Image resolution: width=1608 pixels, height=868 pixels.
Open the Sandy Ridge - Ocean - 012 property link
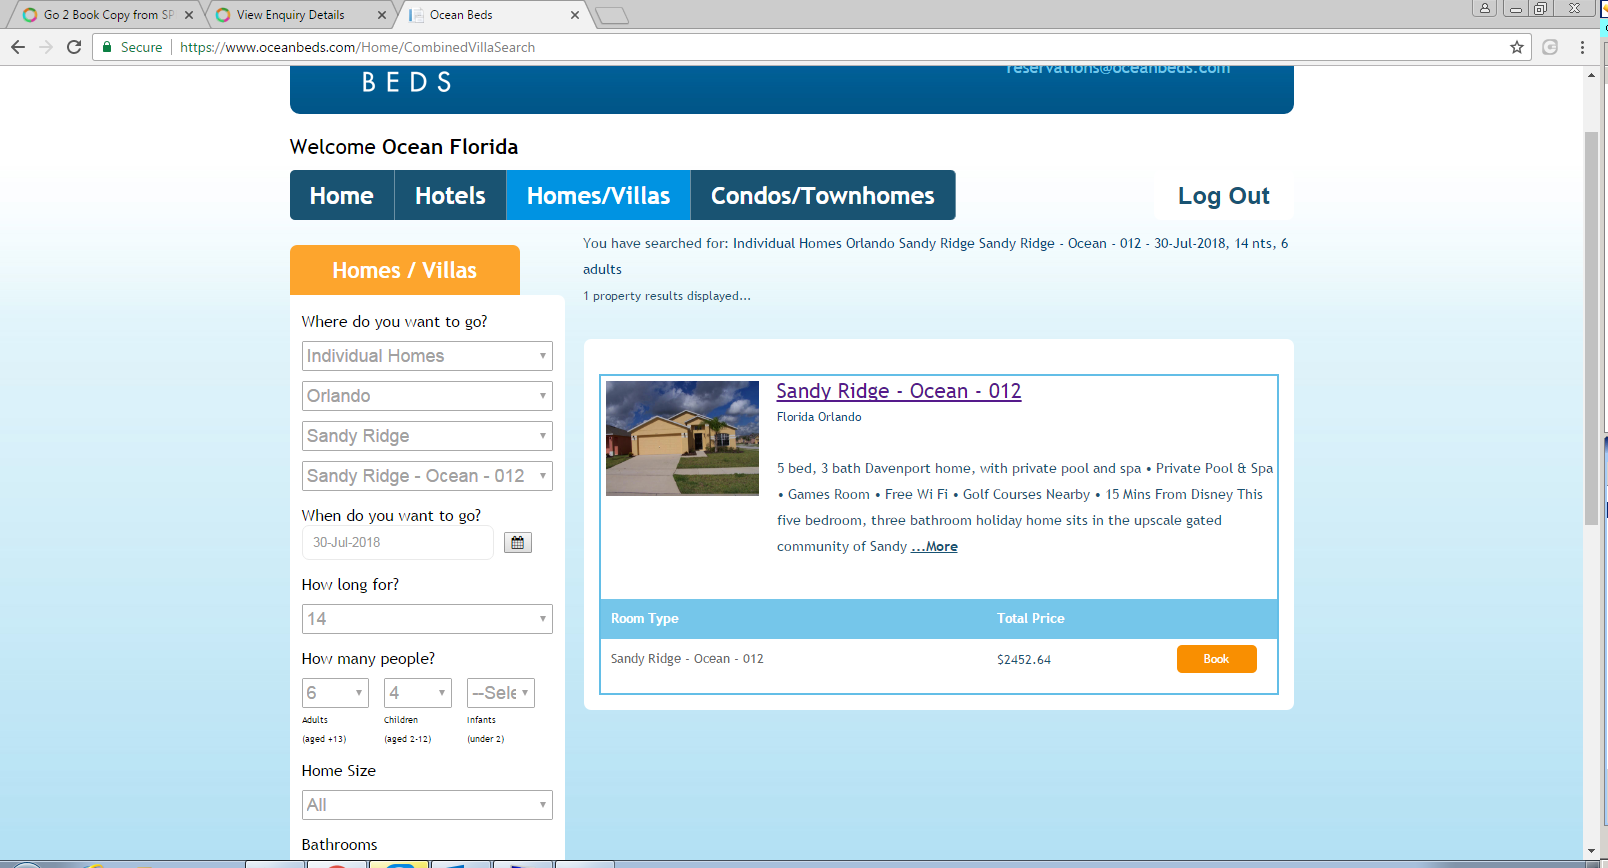tap(899, 391)
